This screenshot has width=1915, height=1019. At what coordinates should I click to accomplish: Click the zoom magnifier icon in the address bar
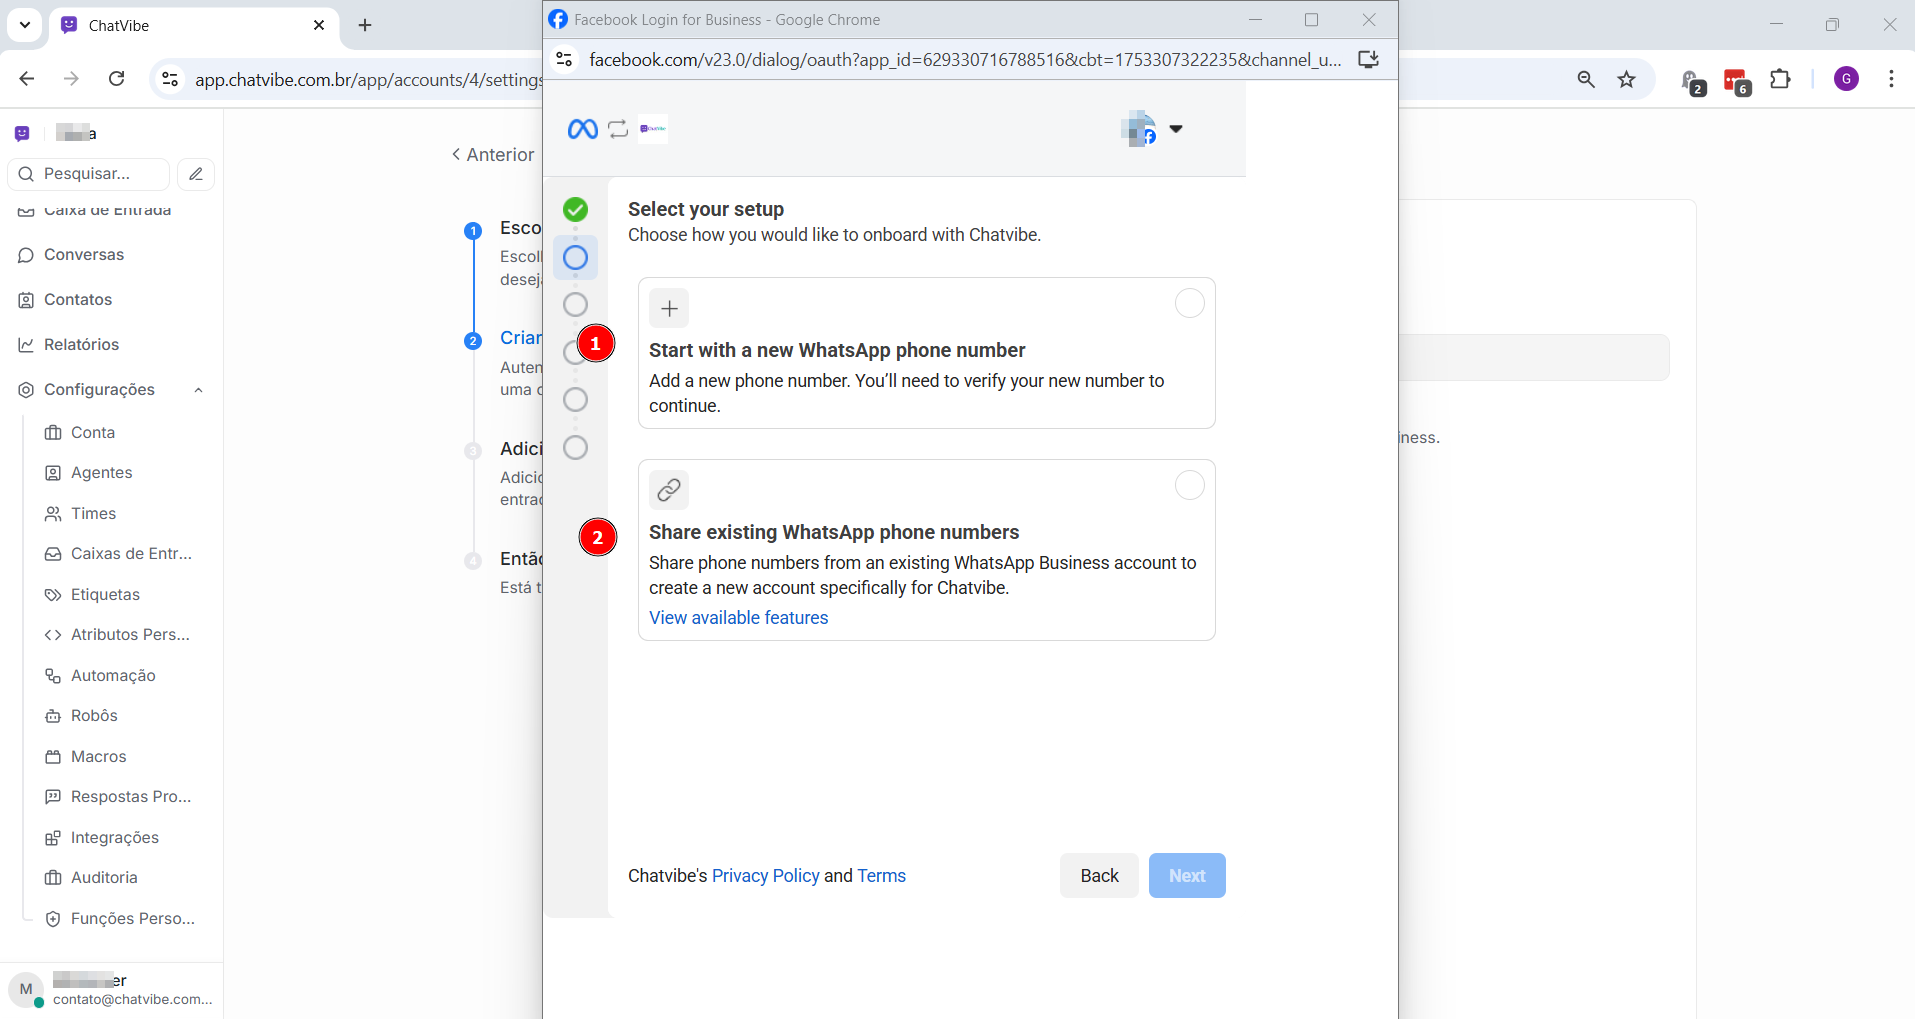tap(1586, 79)
